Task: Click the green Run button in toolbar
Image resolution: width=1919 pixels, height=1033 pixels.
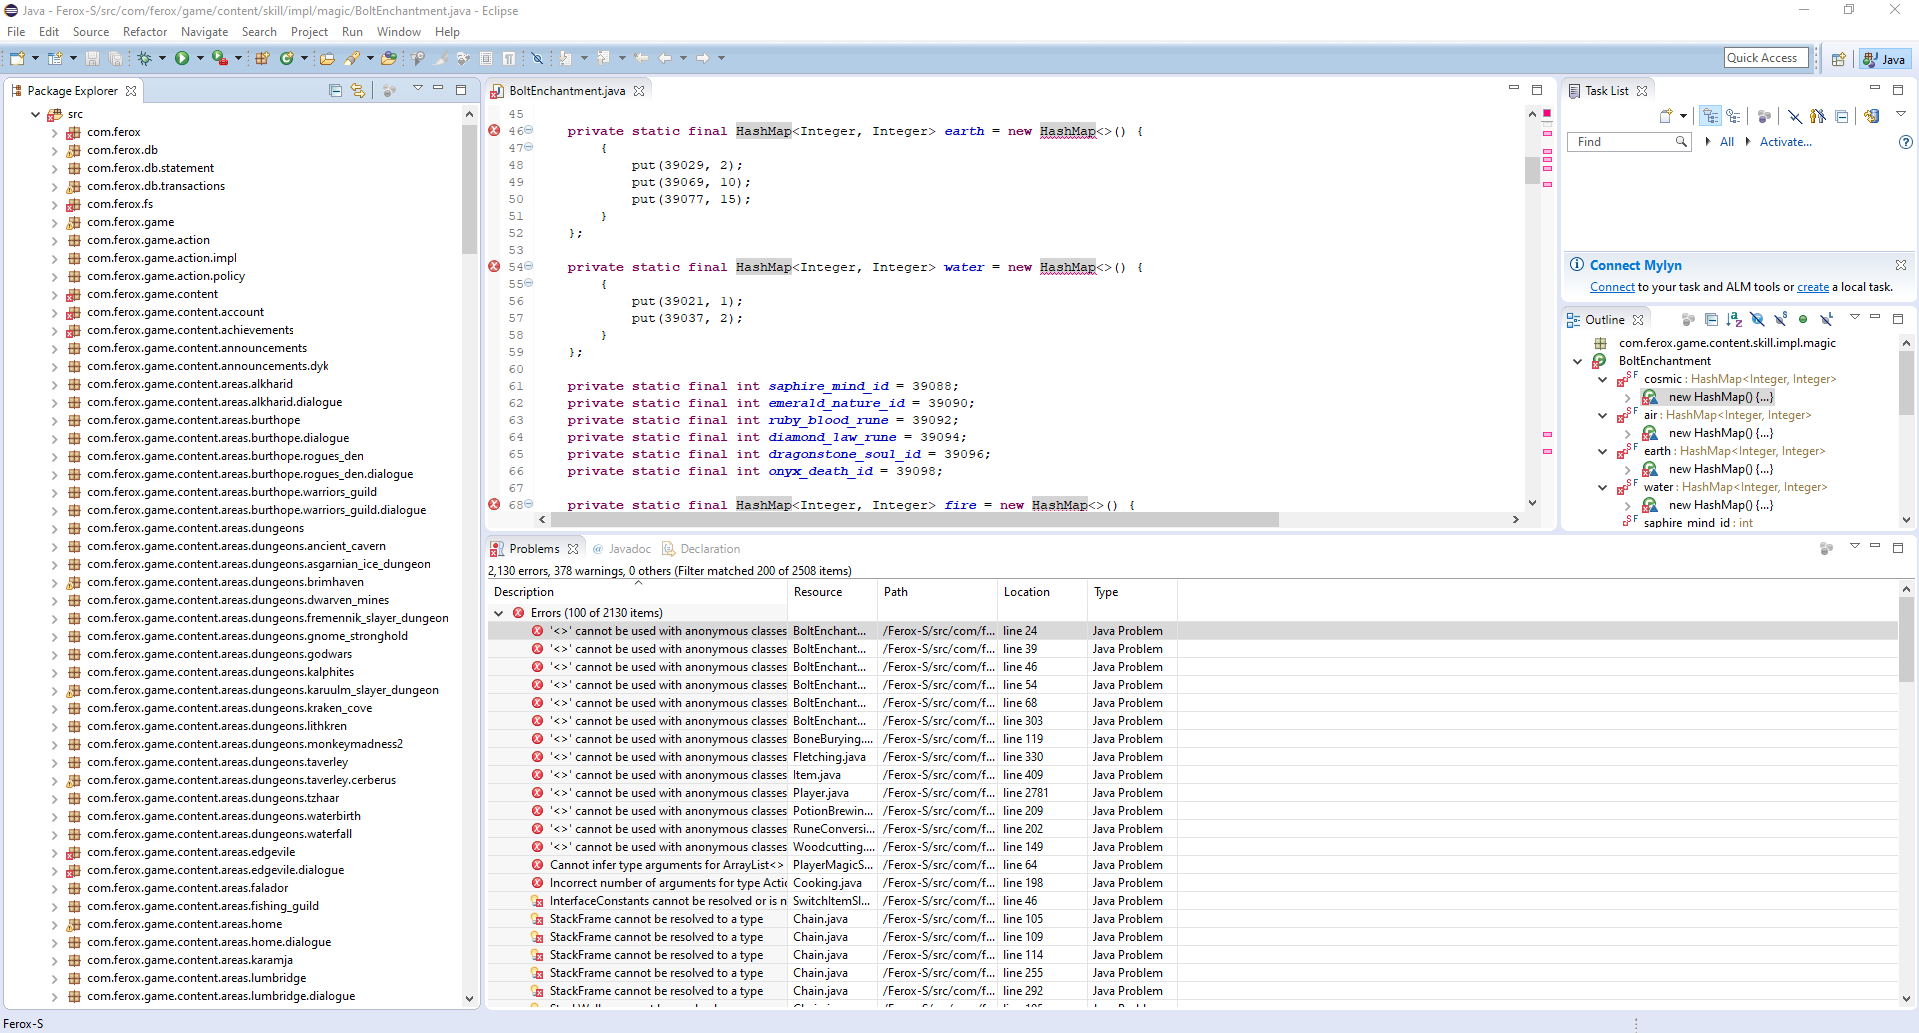Action: tap(182, 59)
